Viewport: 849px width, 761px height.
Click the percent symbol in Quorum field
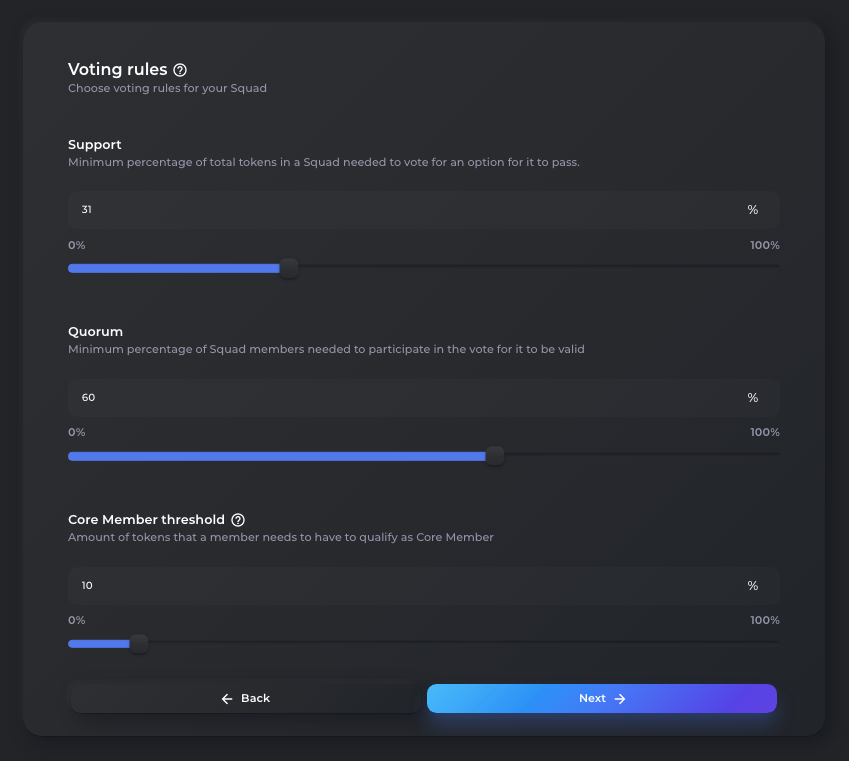point(753,398)
